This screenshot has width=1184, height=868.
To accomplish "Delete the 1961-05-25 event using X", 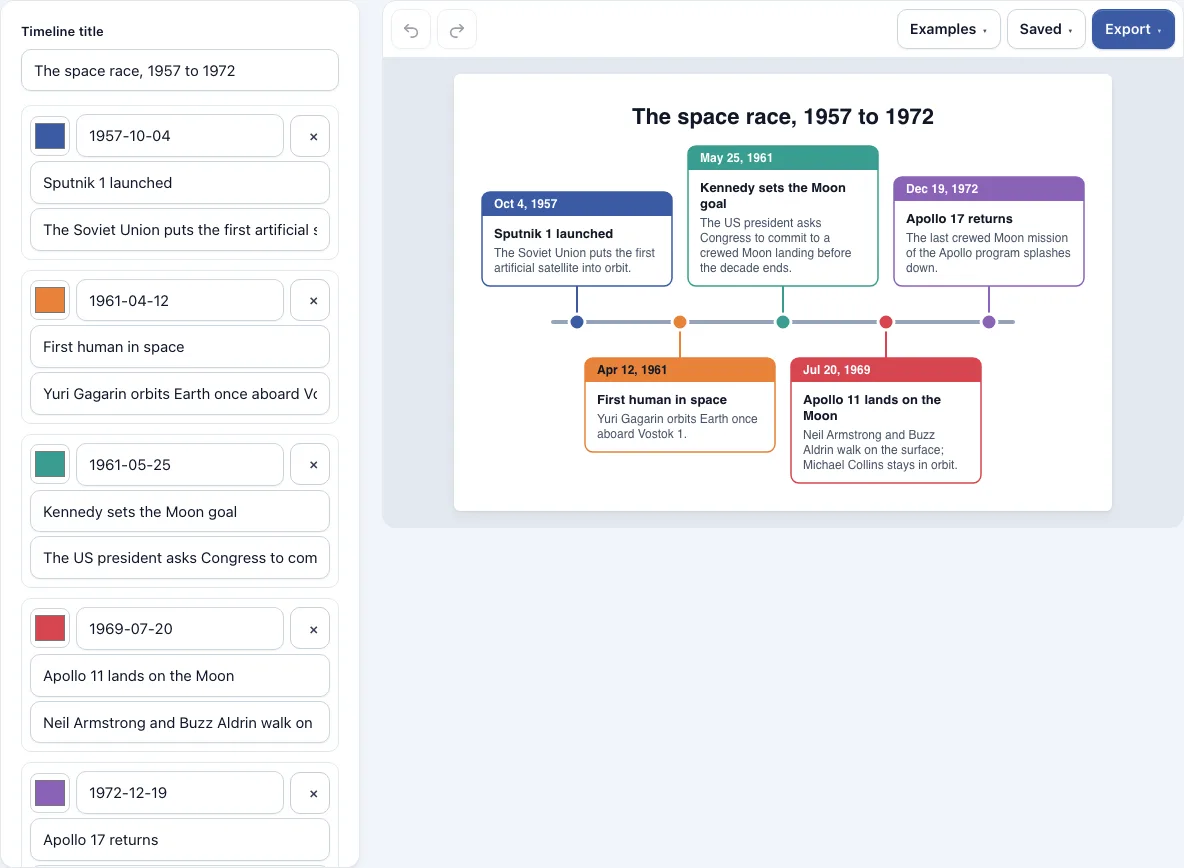I will [x=310, y=465].
